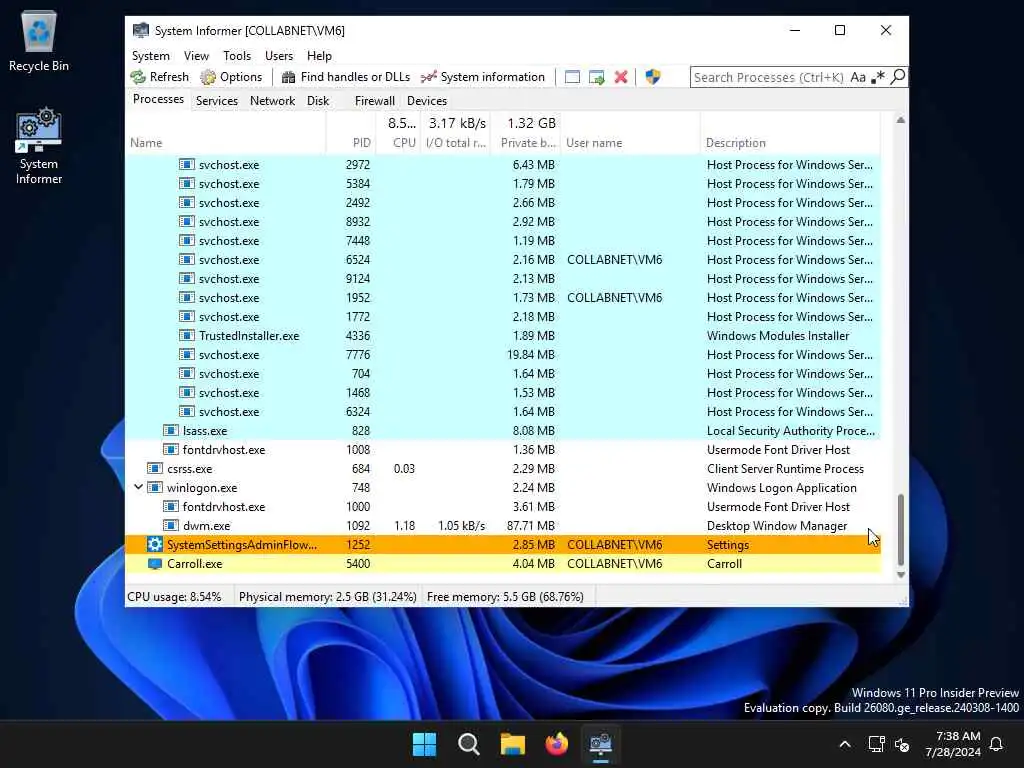Open the Help menu
Screen dimensions: 1024x768
[319, 56]
